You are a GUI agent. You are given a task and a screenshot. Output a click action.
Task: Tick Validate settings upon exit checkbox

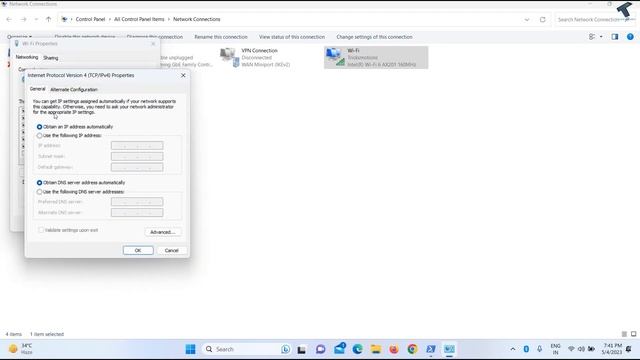coord(41,230)
